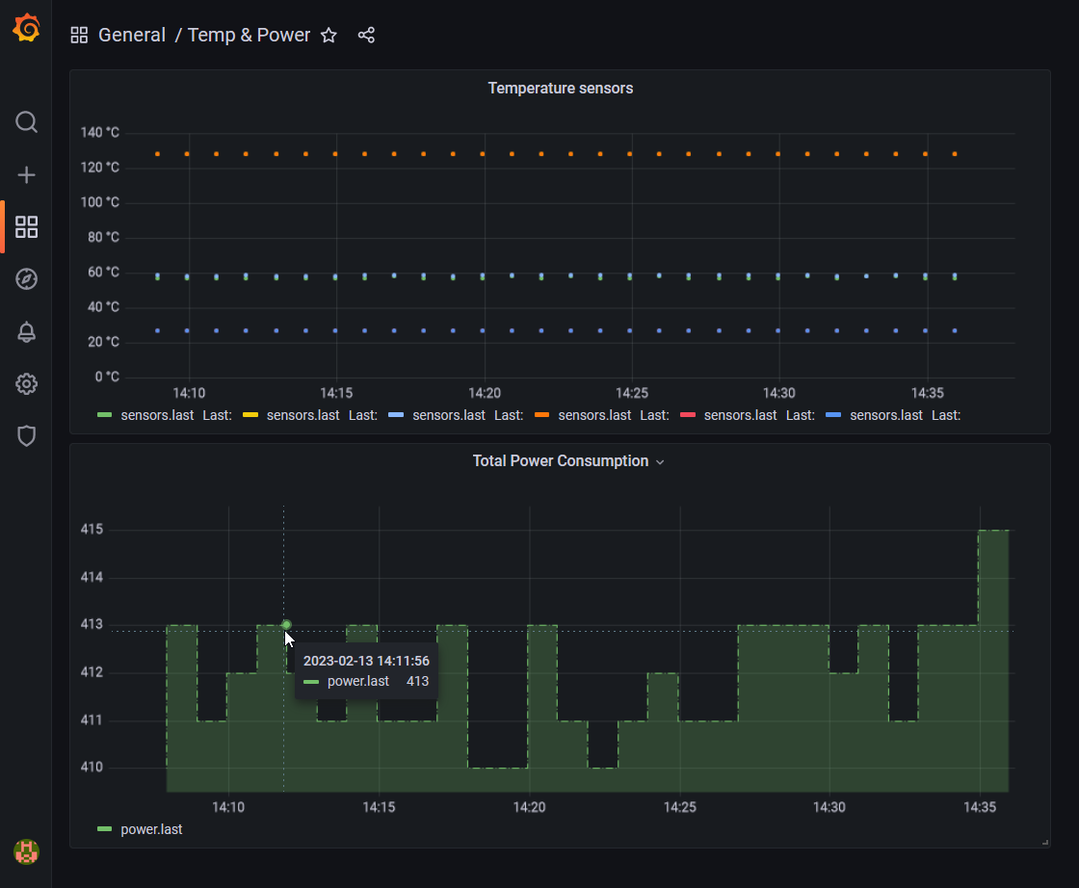Open the search dashboards icon
This screenshot has height=888, width=1079.
(x=26, y=123)
